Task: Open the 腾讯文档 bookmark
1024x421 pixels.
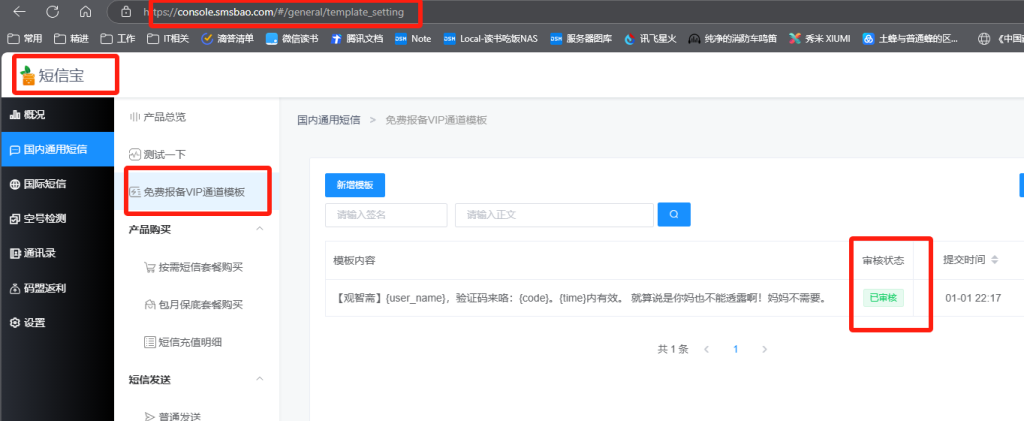Action: coord(357,39)
